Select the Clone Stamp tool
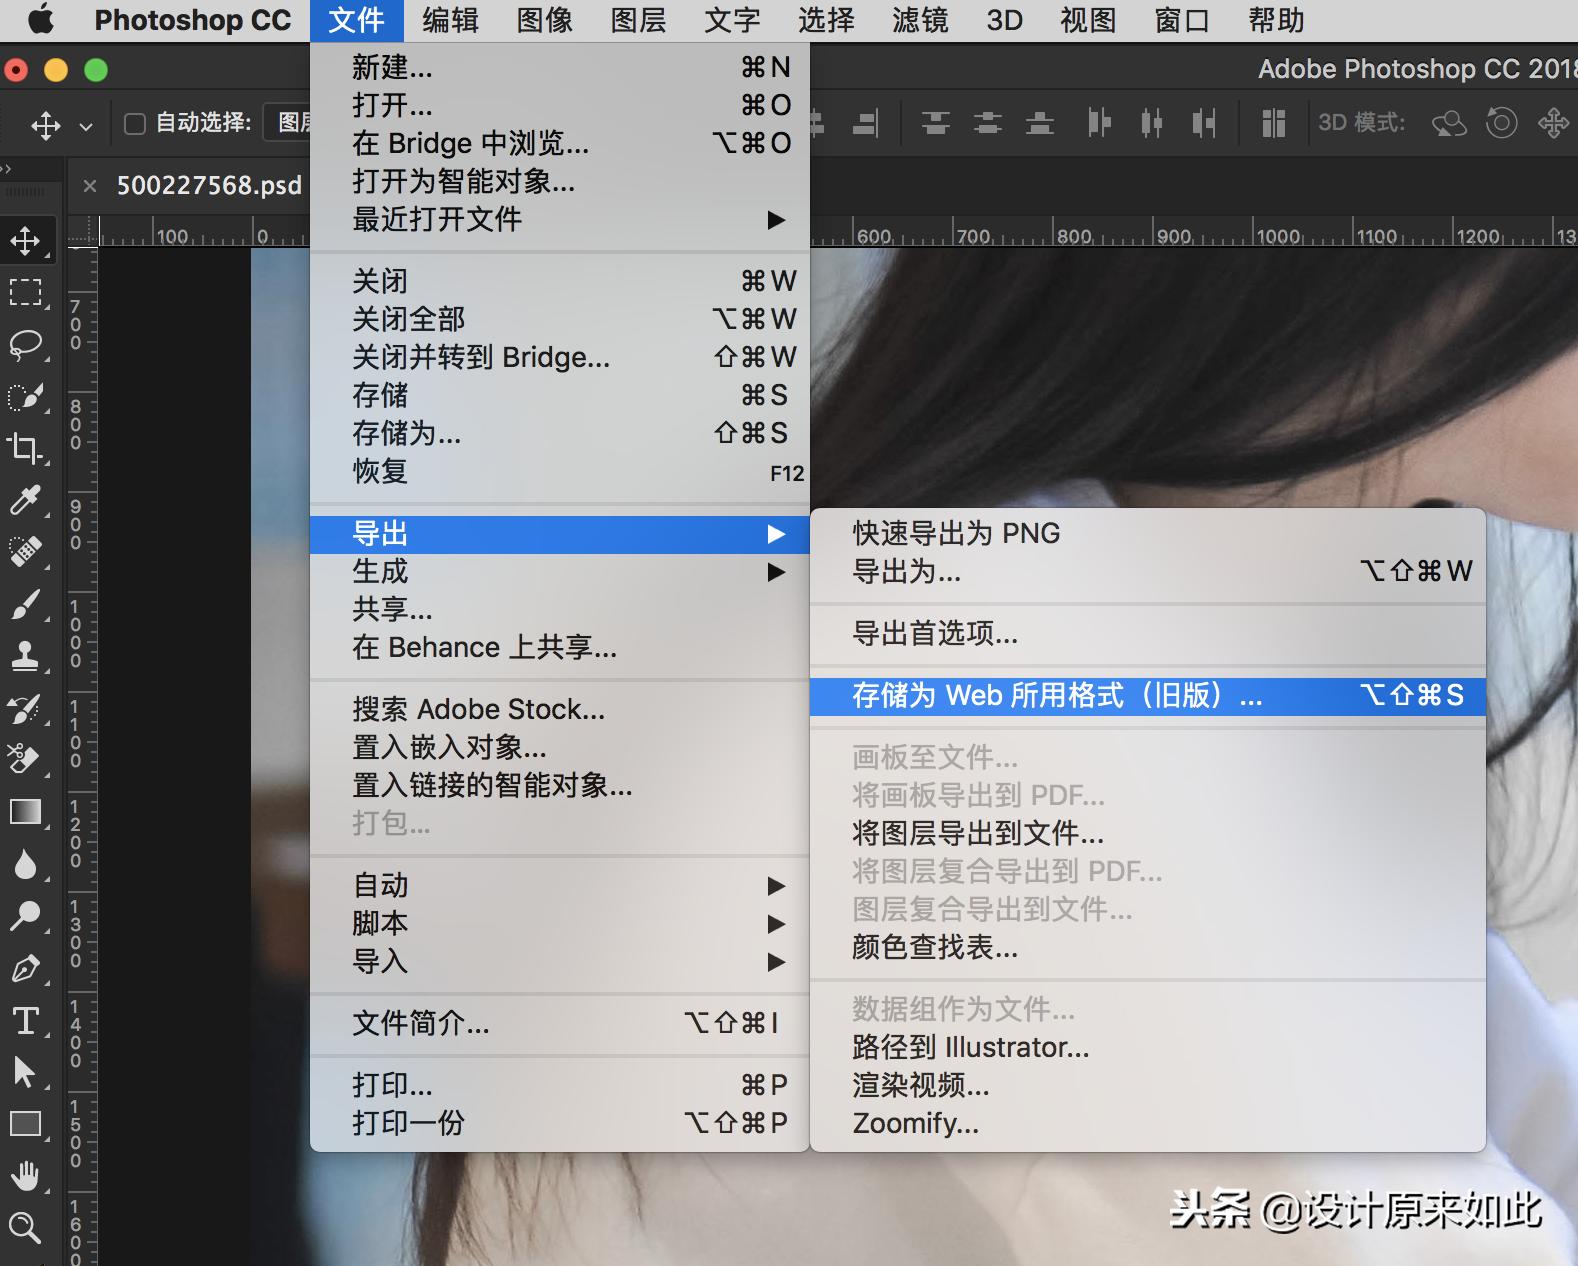Image resolution: width=1578 pixels, height=1266 pixels. 25,655
